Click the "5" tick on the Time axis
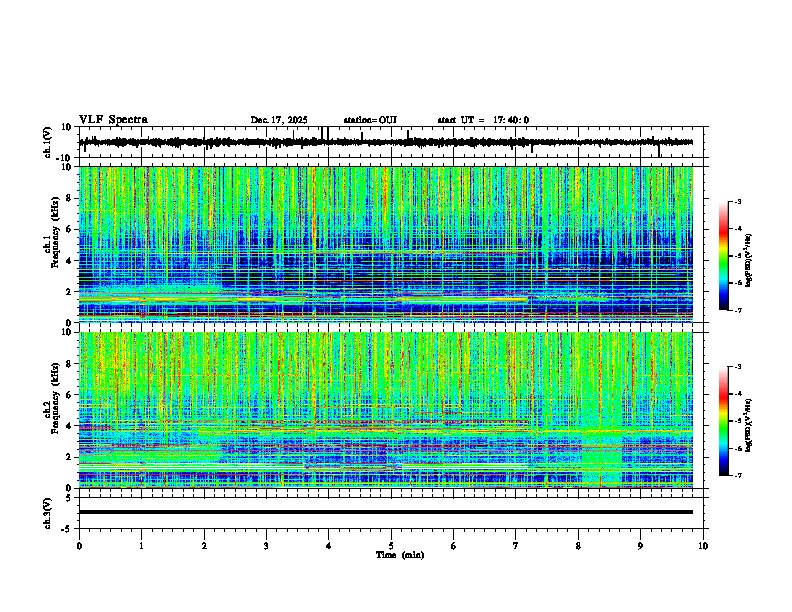The image size is (792, 612). tap(391, 546)
